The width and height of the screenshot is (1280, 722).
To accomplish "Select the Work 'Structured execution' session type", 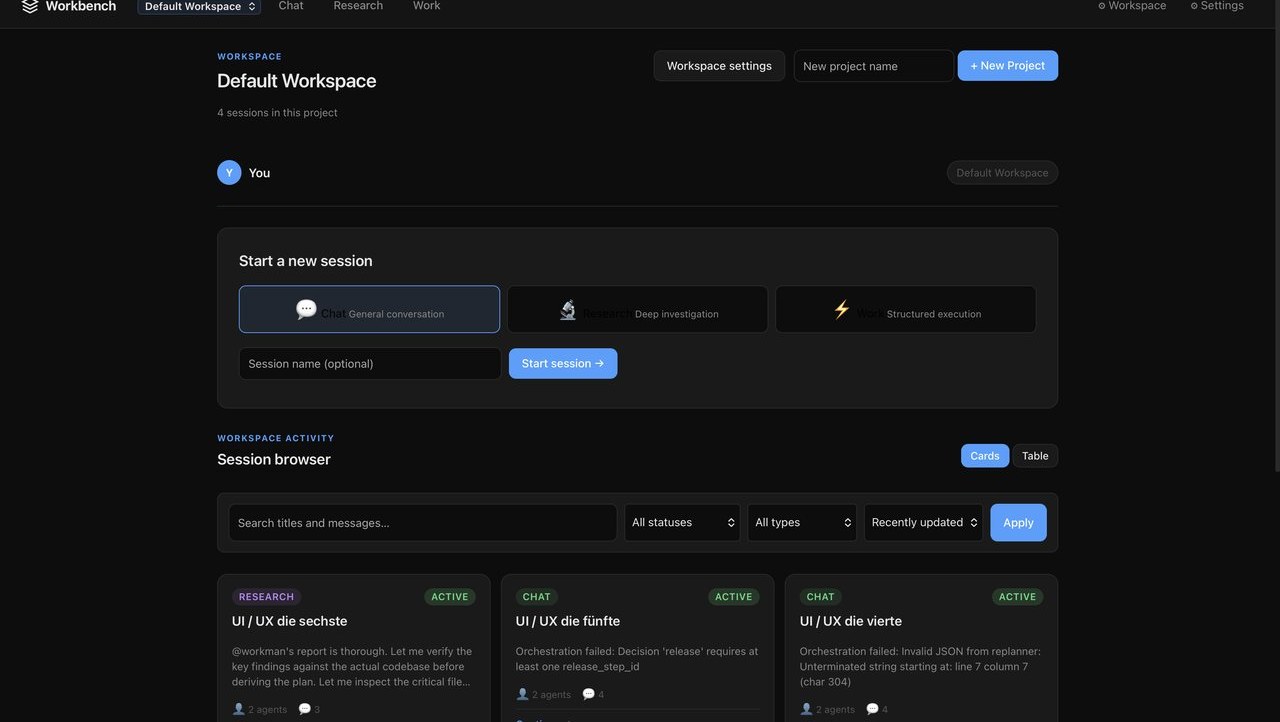I will [906, 309].
